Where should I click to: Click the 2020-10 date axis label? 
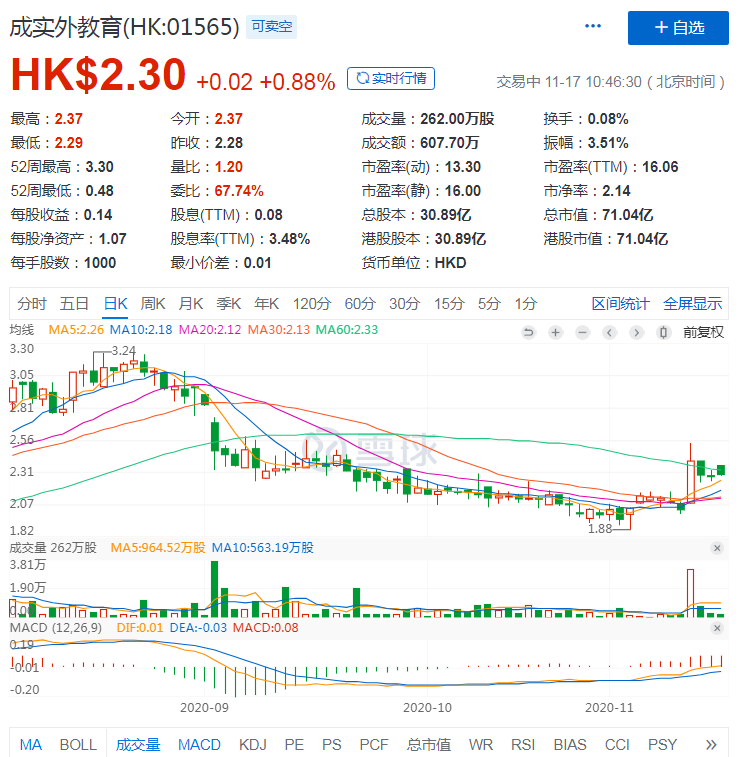click(x=427, y=708)
